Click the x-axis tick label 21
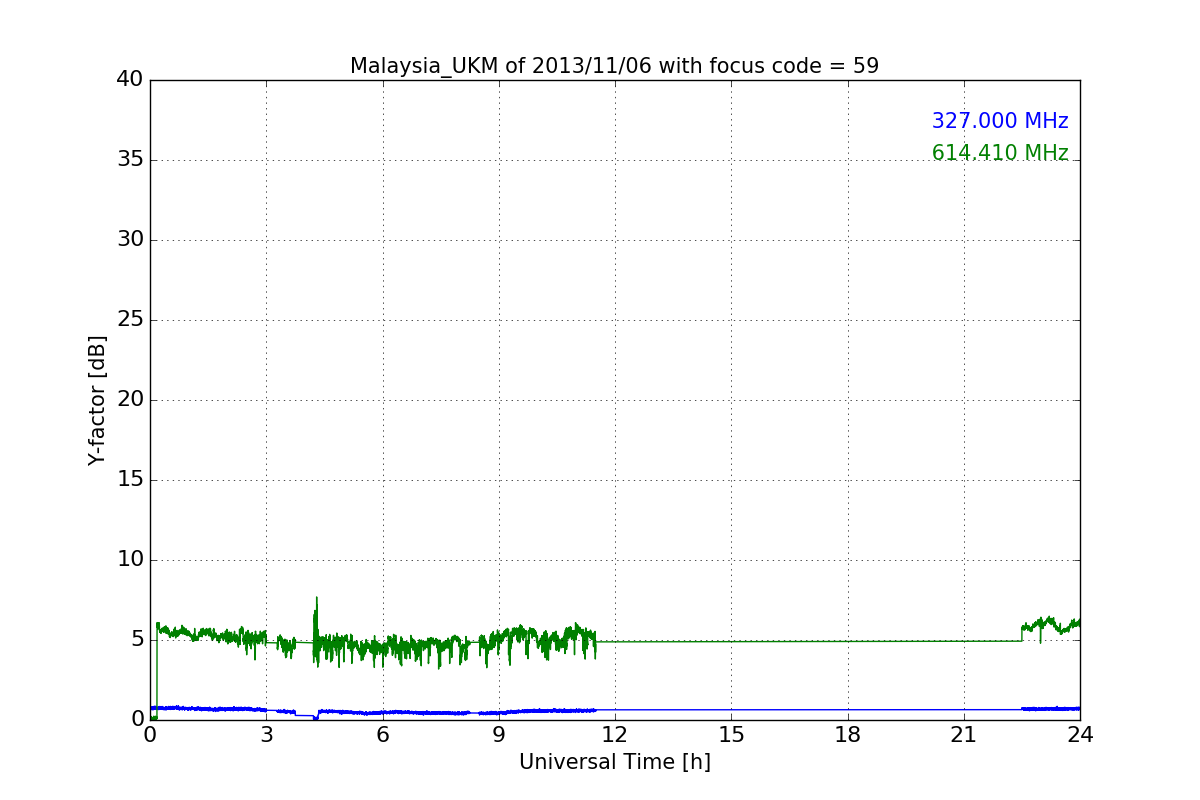The width and height of the screenshot is (1200, 800). (964, 735)
